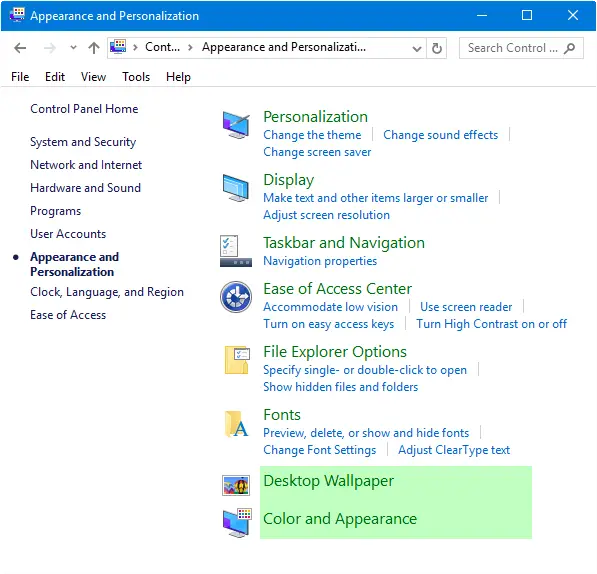
Task: Open User Accounts category
Action: point(68,234)
